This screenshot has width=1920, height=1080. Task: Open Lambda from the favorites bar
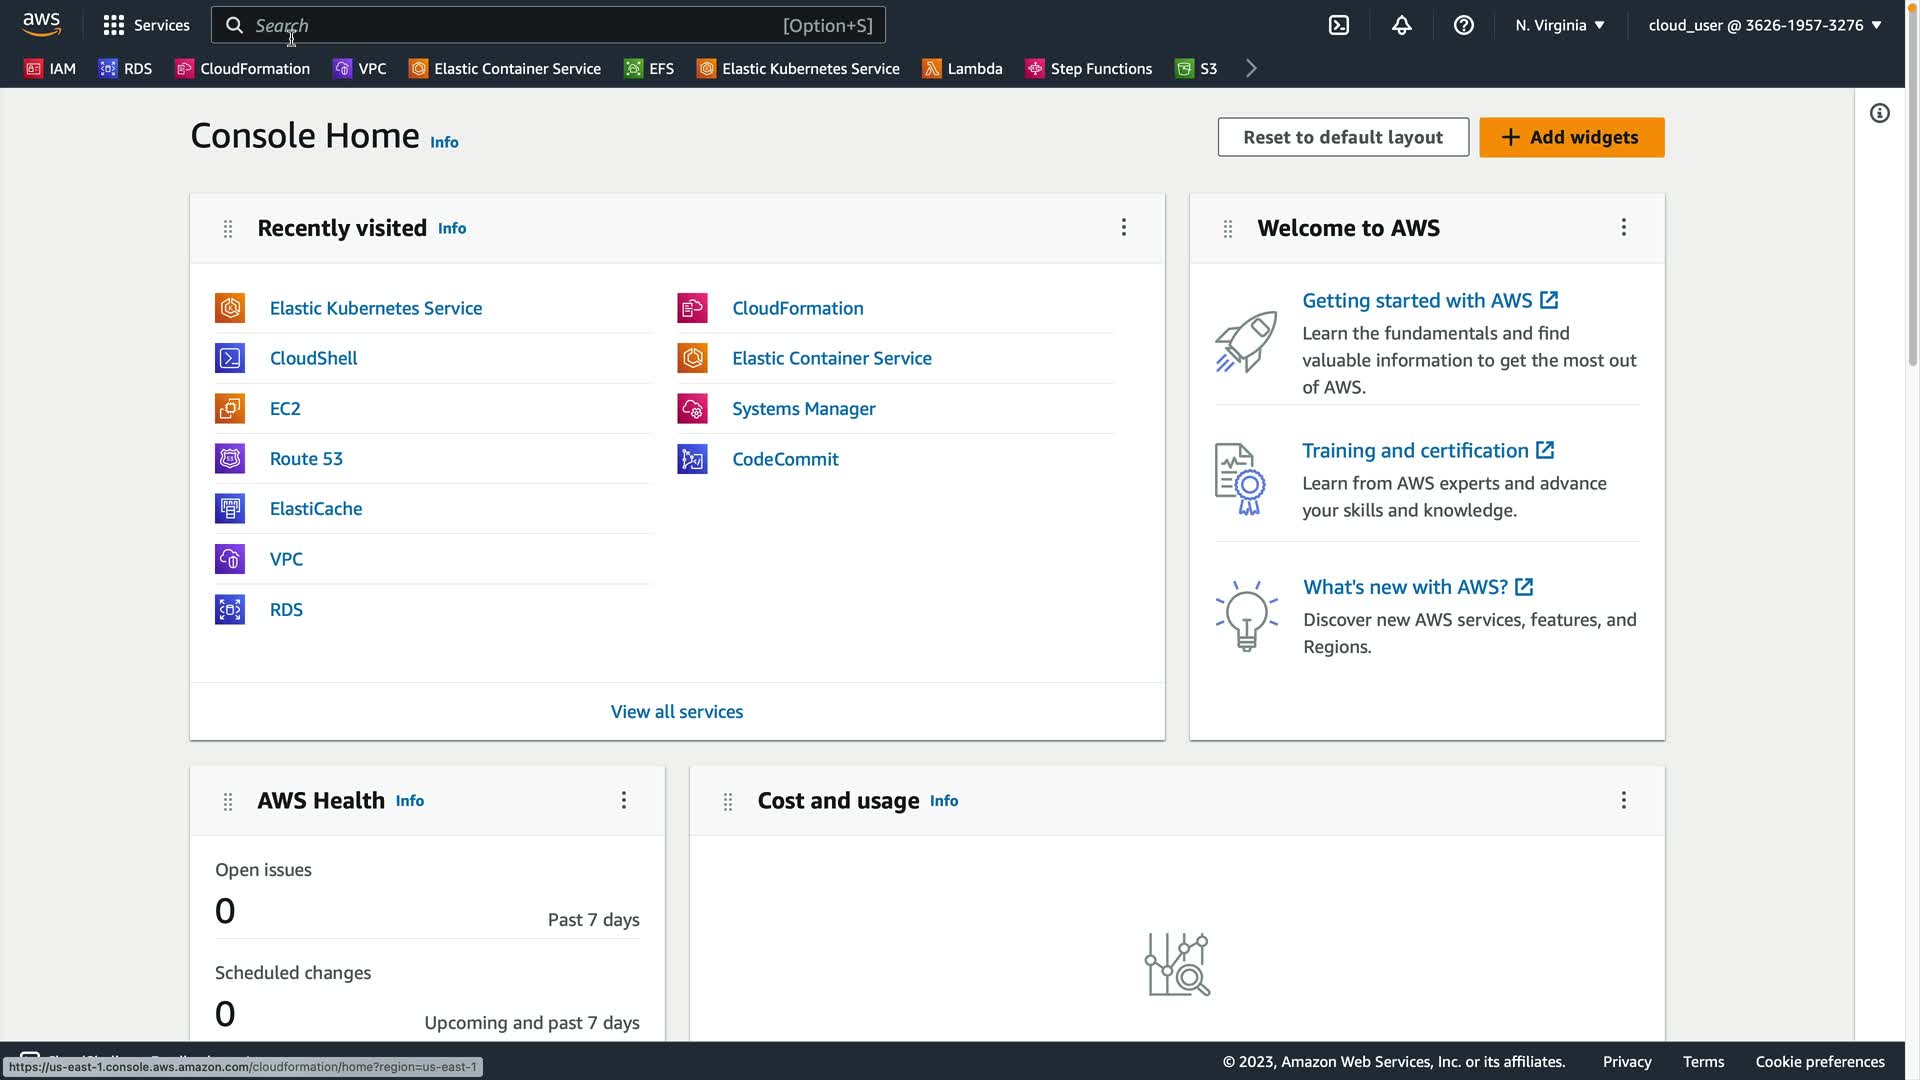pyautogui.click(x=962, y=68)
